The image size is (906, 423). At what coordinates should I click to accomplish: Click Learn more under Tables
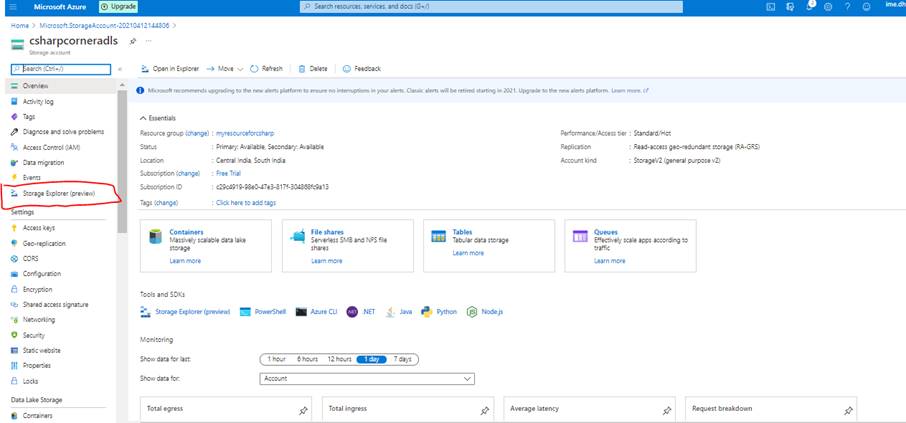pos(468,253)
